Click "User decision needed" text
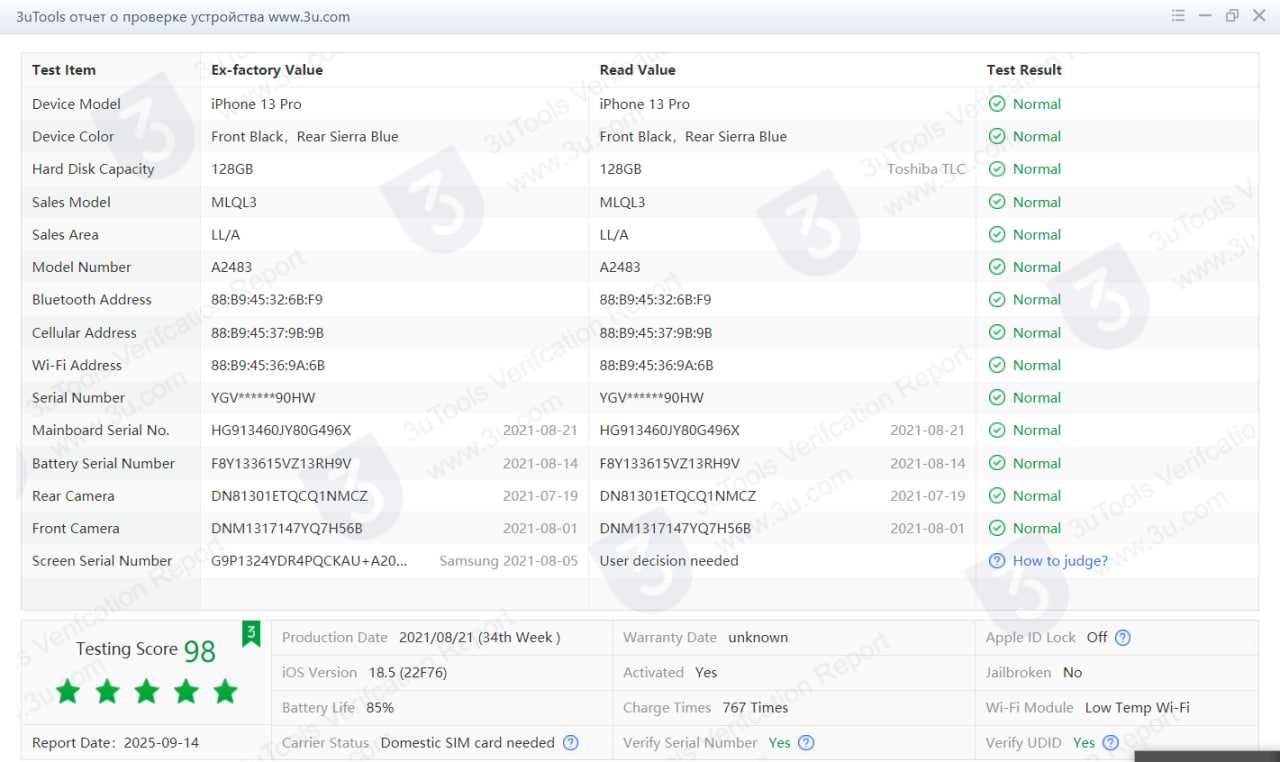 (x=669, y=561)
